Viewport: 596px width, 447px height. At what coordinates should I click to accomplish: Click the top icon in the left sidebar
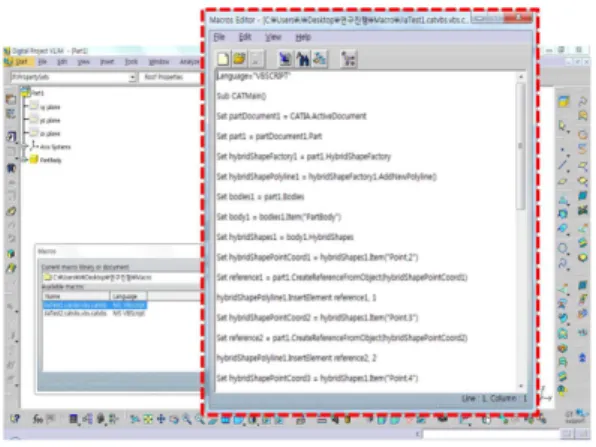[11, 100]
